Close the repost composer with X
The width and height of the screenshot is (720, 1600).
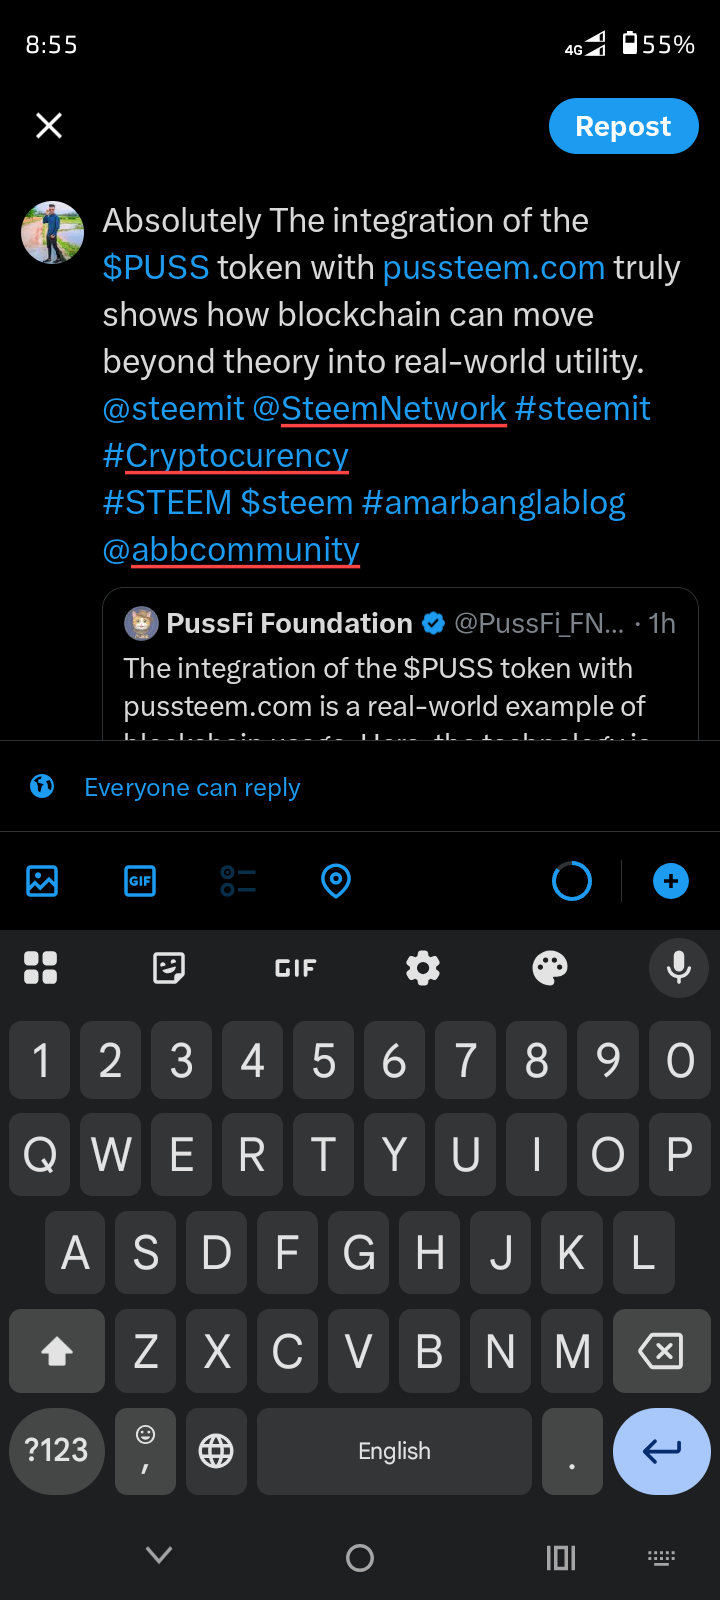coord(49,125)
